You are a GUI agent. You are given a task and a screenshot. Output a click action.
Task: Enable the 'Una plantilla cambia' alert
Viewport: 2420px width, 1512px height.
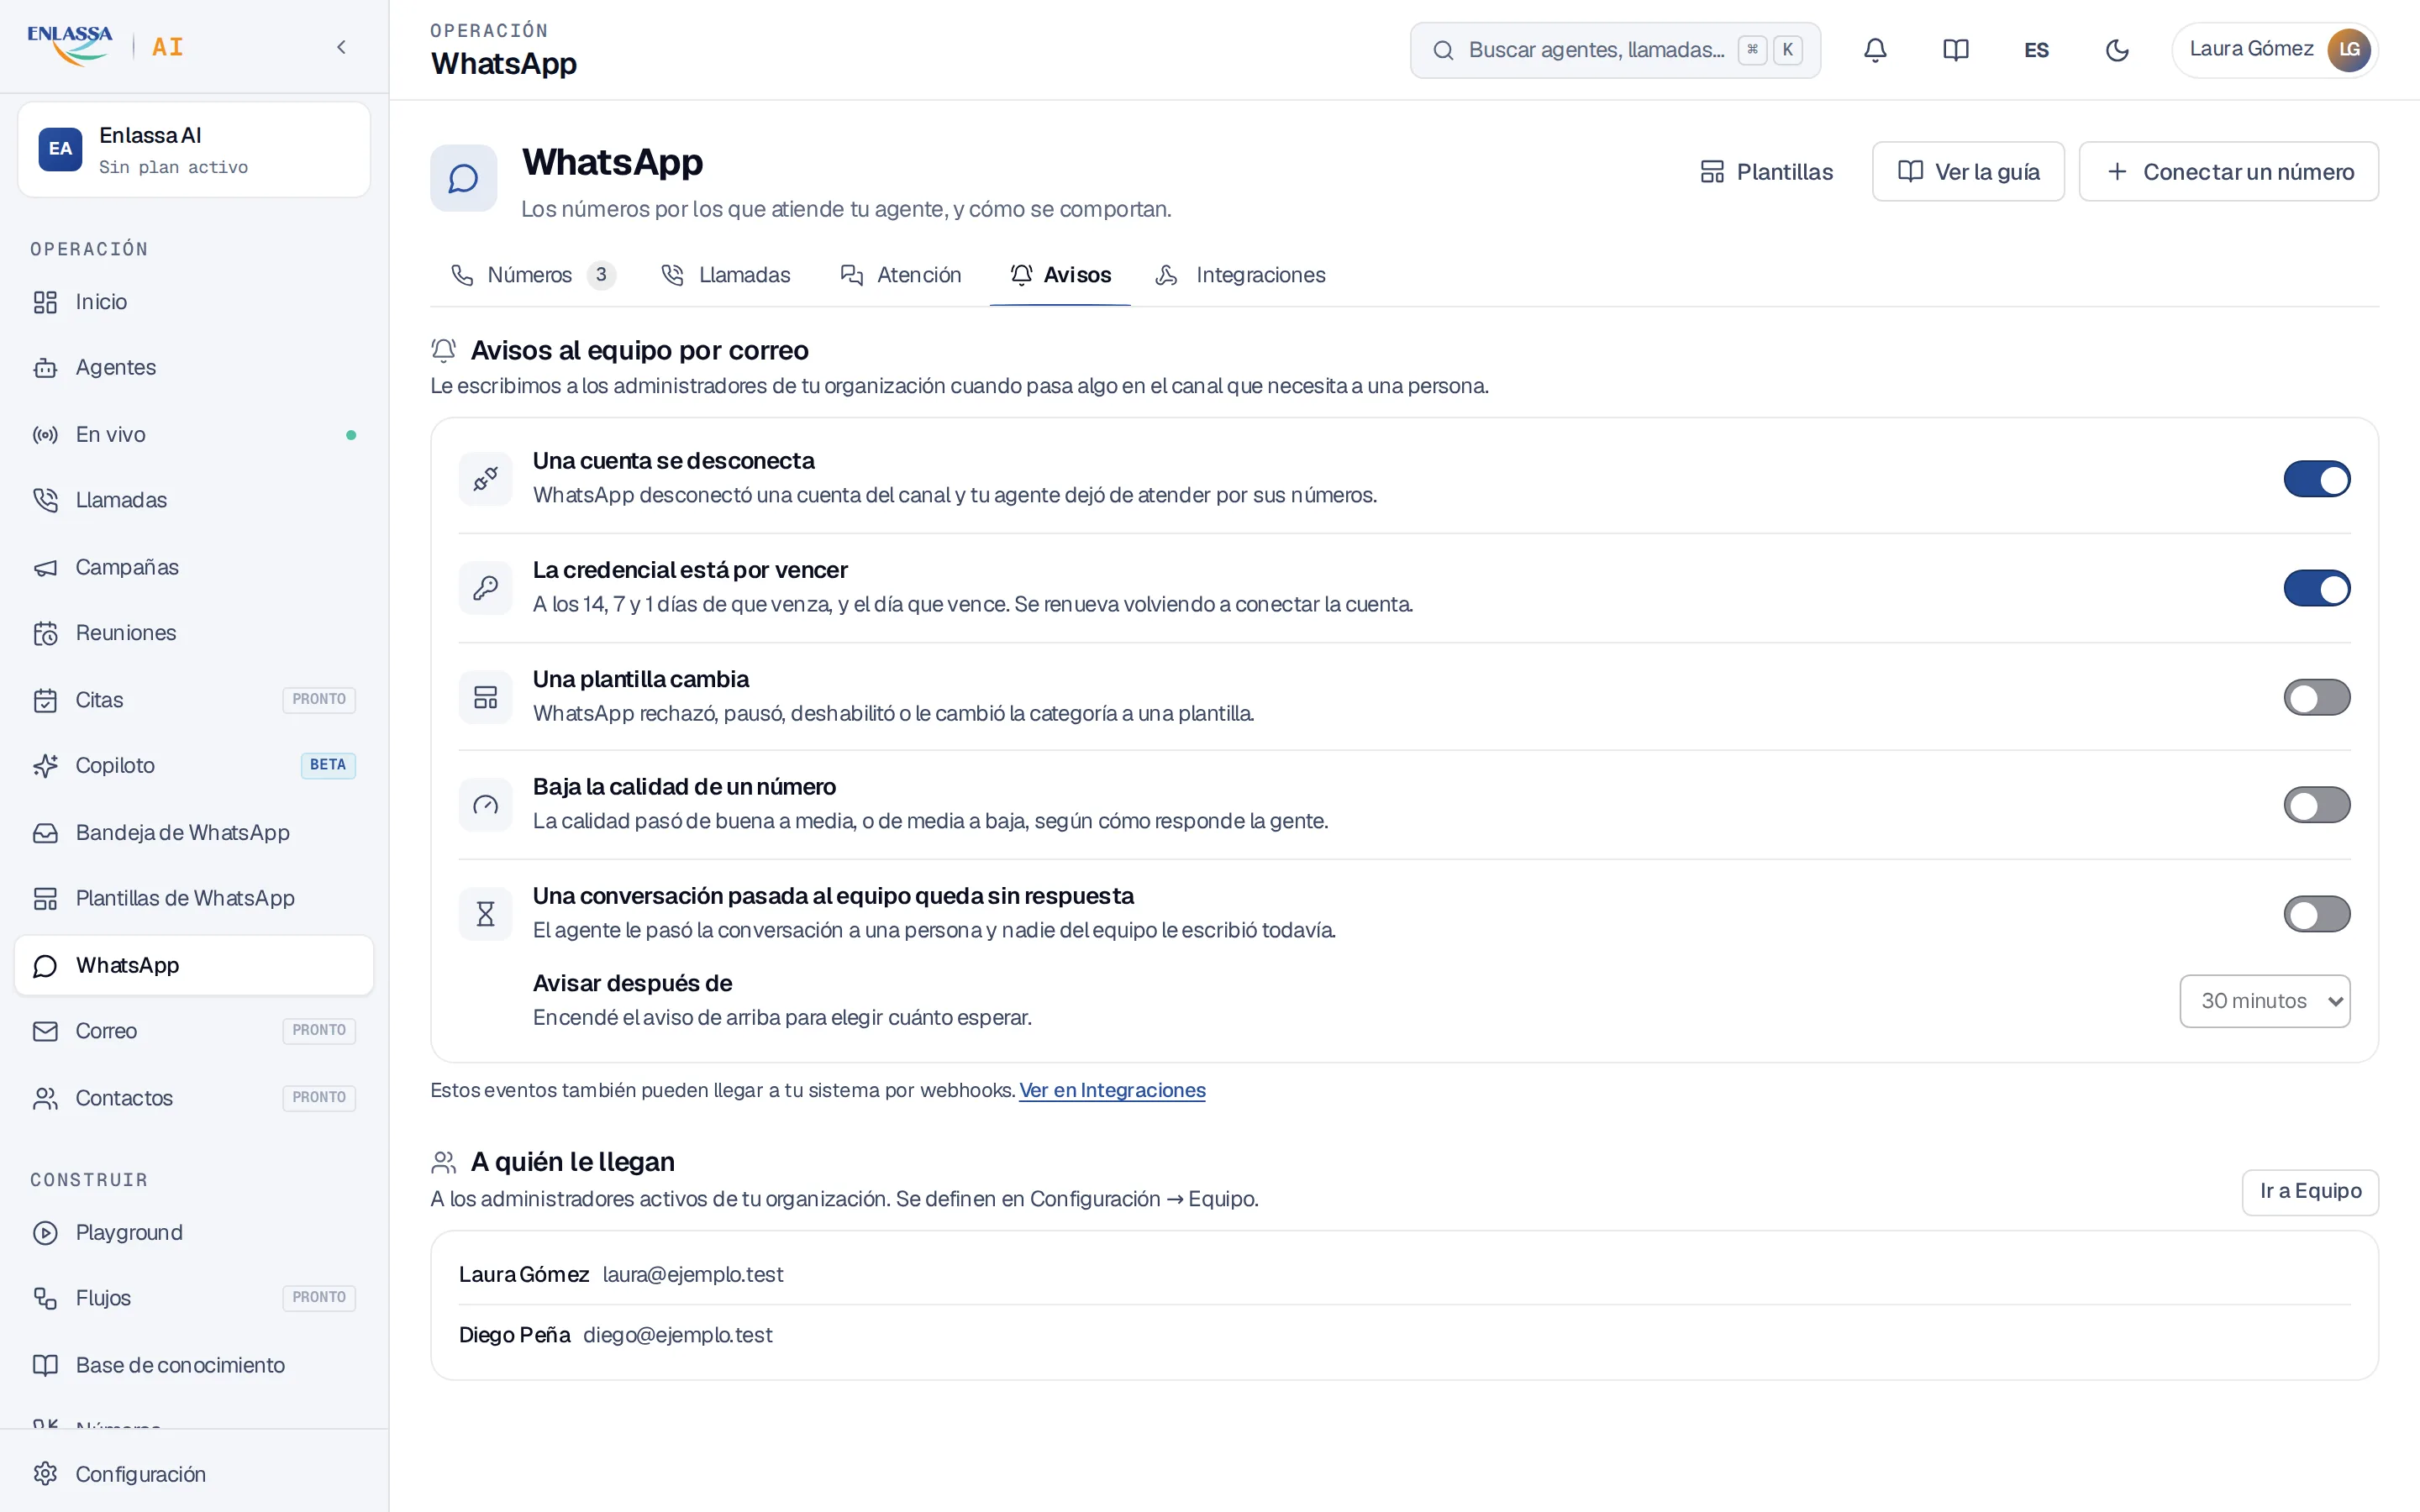click(x=2316, y=697)
